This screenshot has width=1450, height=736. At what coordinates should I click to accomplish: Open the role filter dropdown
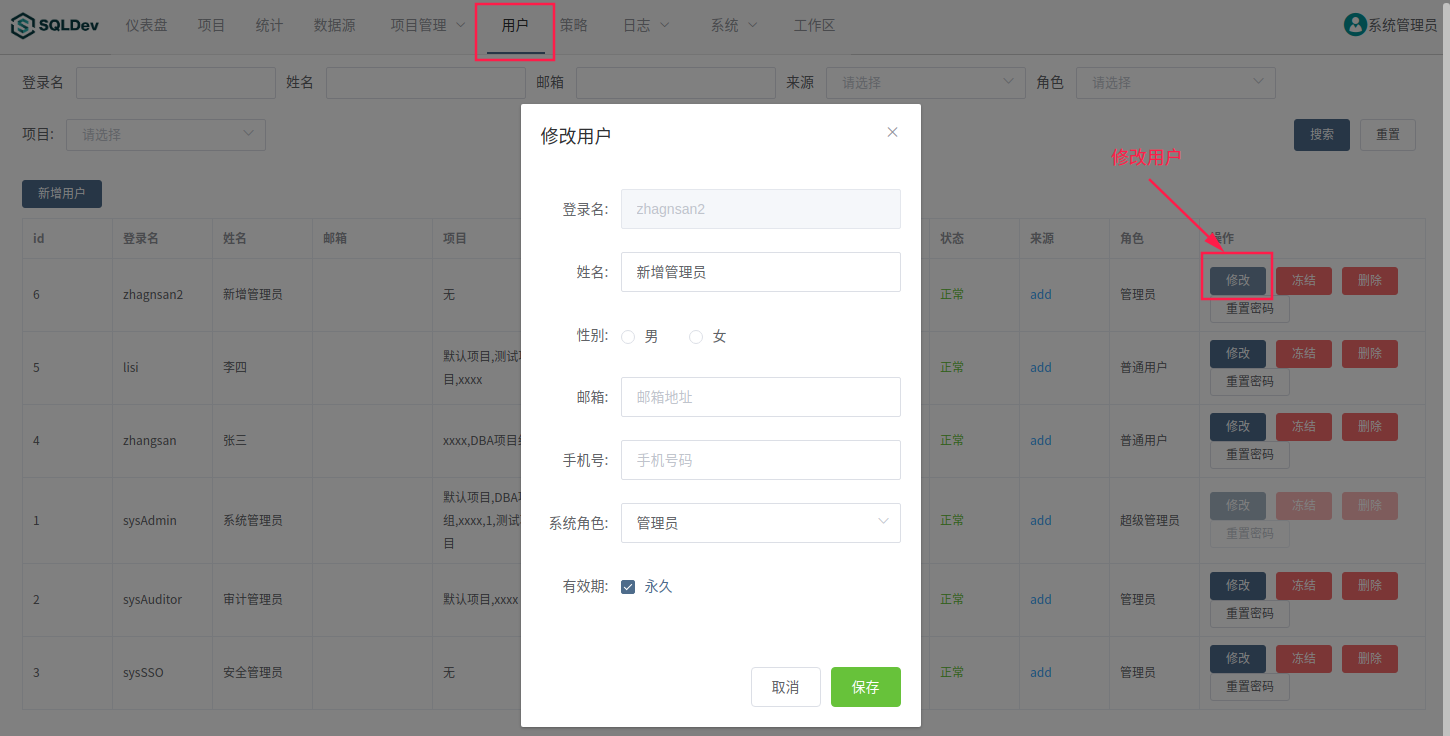tap(1175, 83)
